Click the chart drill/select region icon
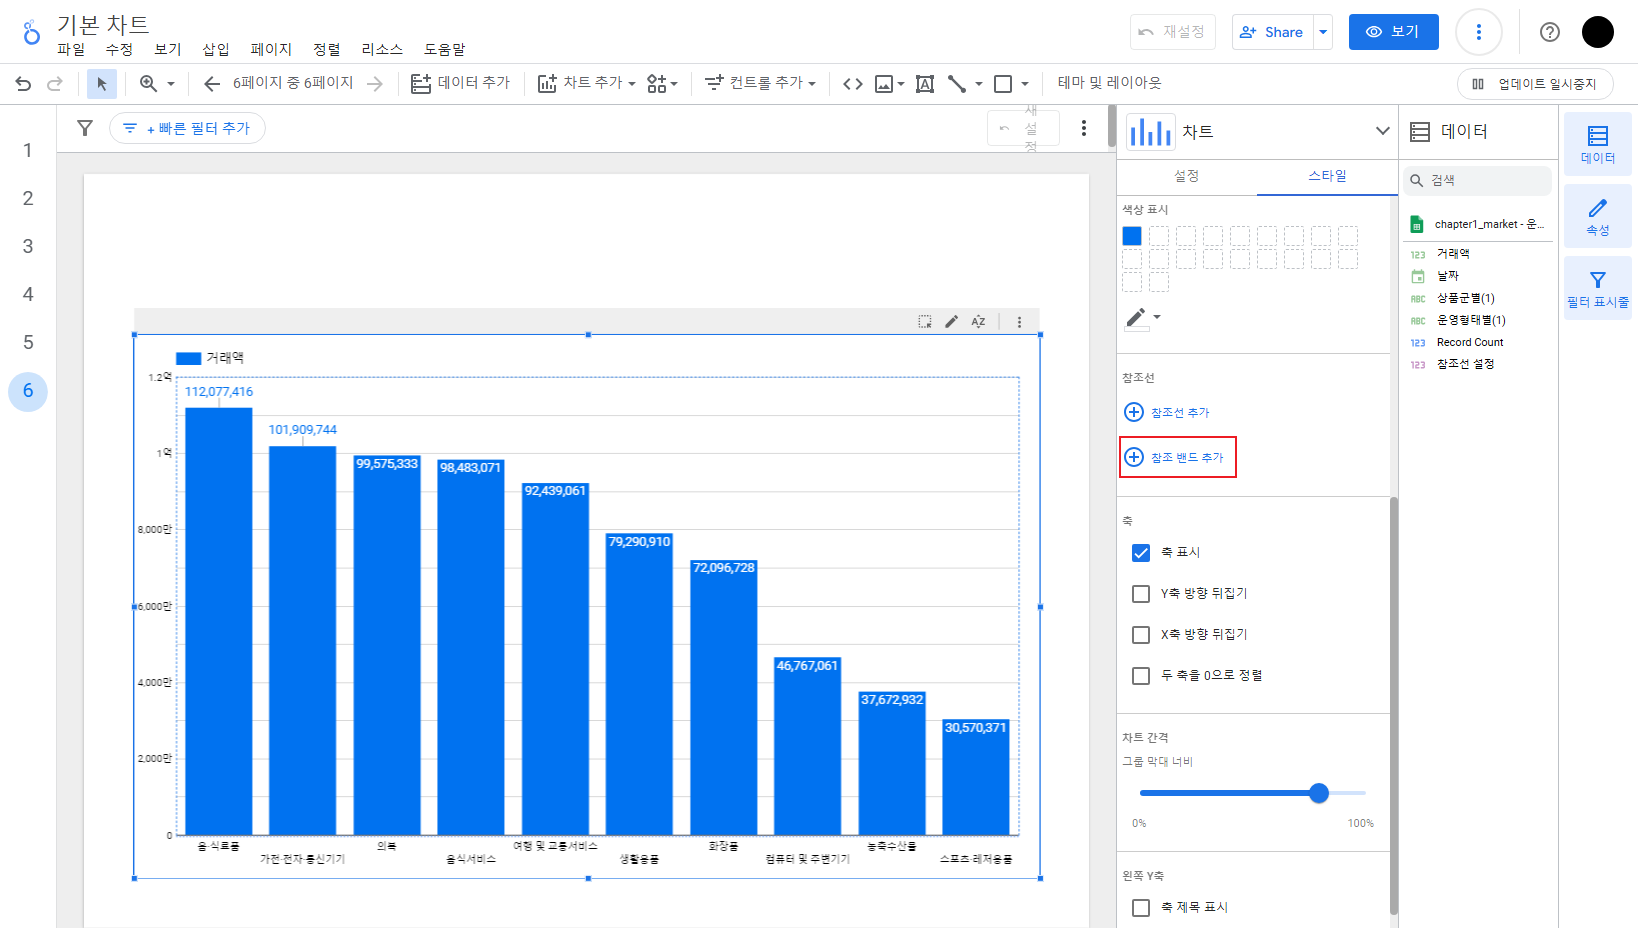This screenshot has height=928, width=1638. point(925,322)
